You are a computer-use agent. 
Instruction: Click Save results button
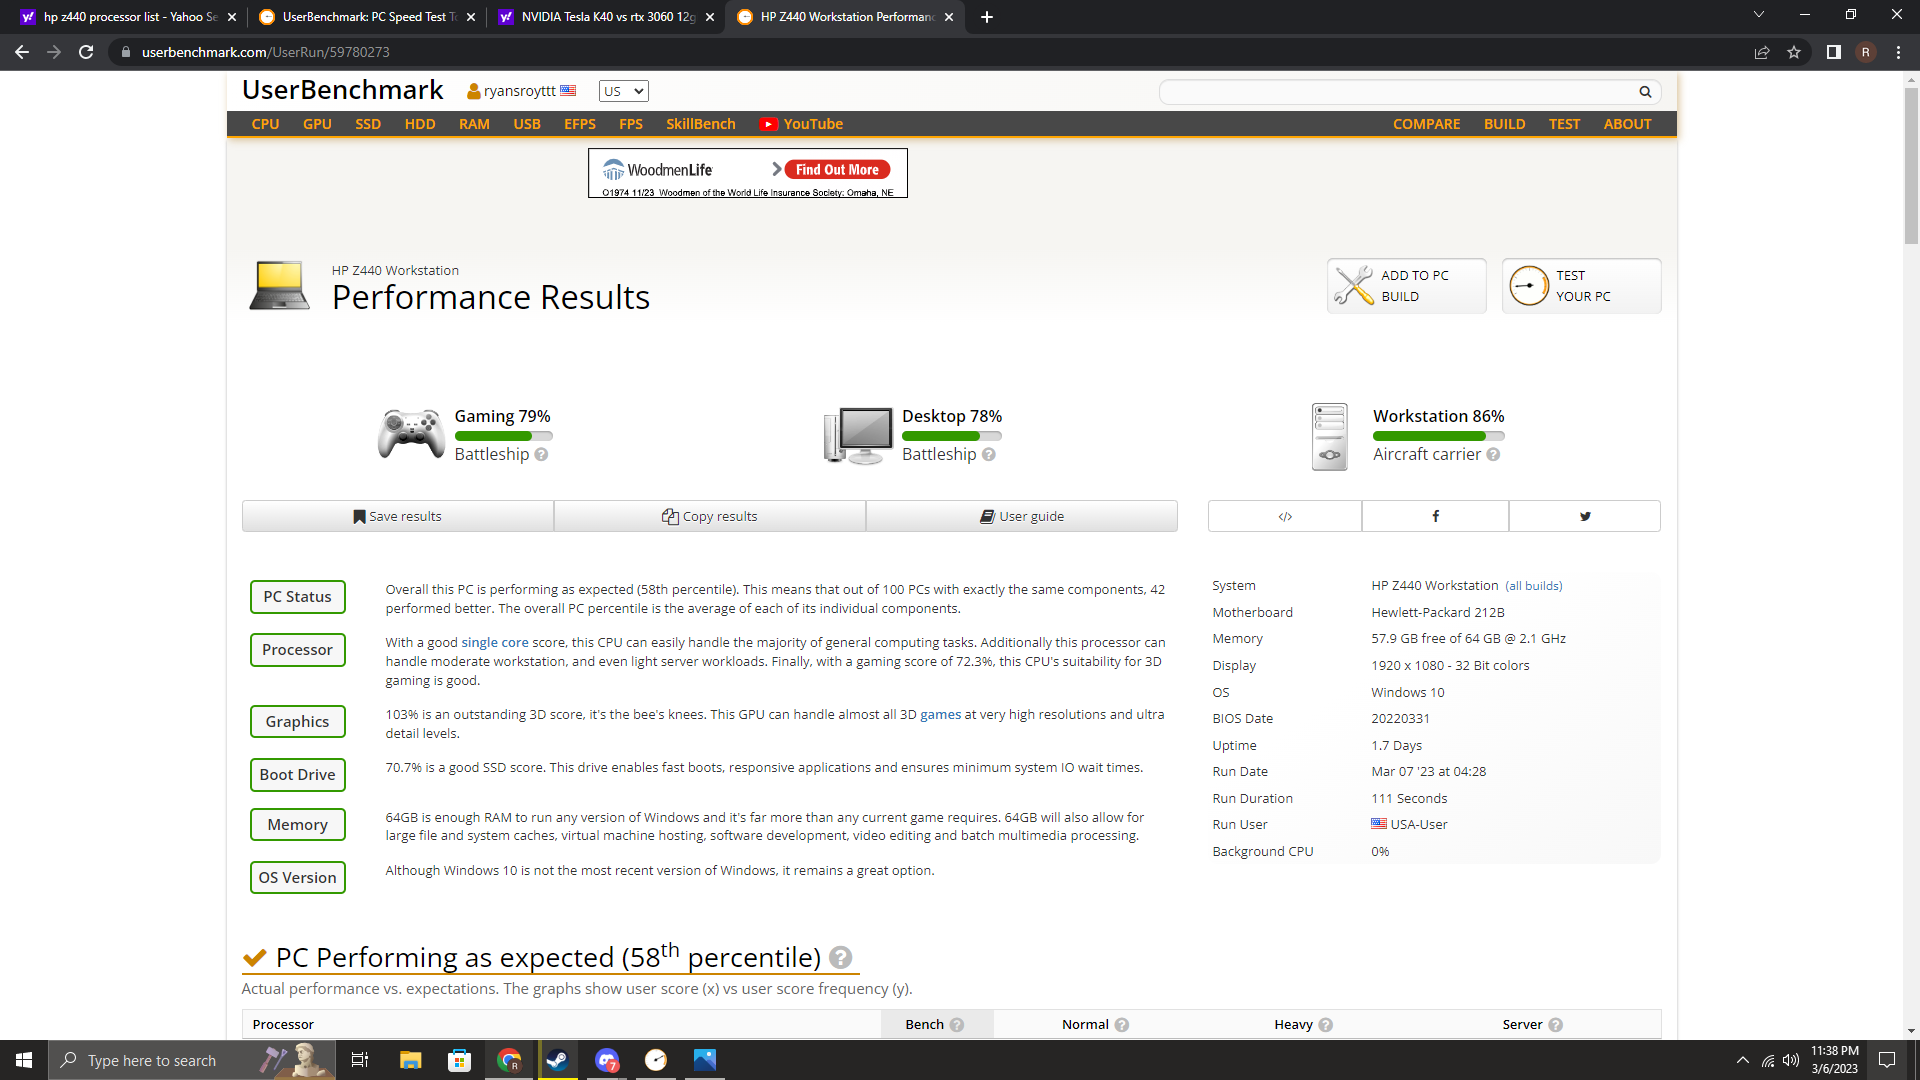pos(398,516)
